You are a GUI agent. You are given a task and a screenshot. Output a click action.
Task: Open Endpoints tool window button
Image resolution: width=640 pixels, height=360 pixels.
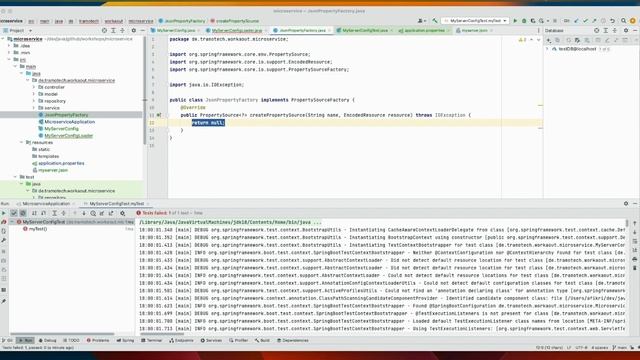tap(182, 340)
